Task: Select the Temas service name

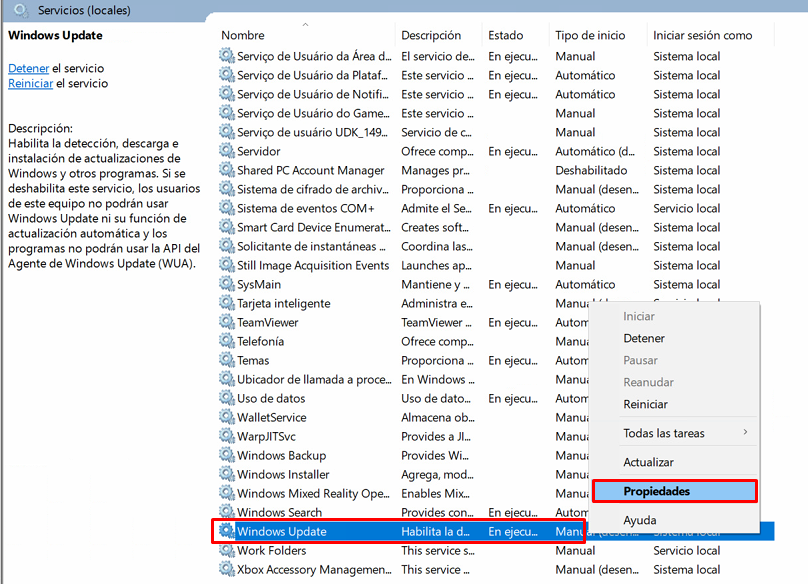Action: pyautogui.click(x=253, y=360)
